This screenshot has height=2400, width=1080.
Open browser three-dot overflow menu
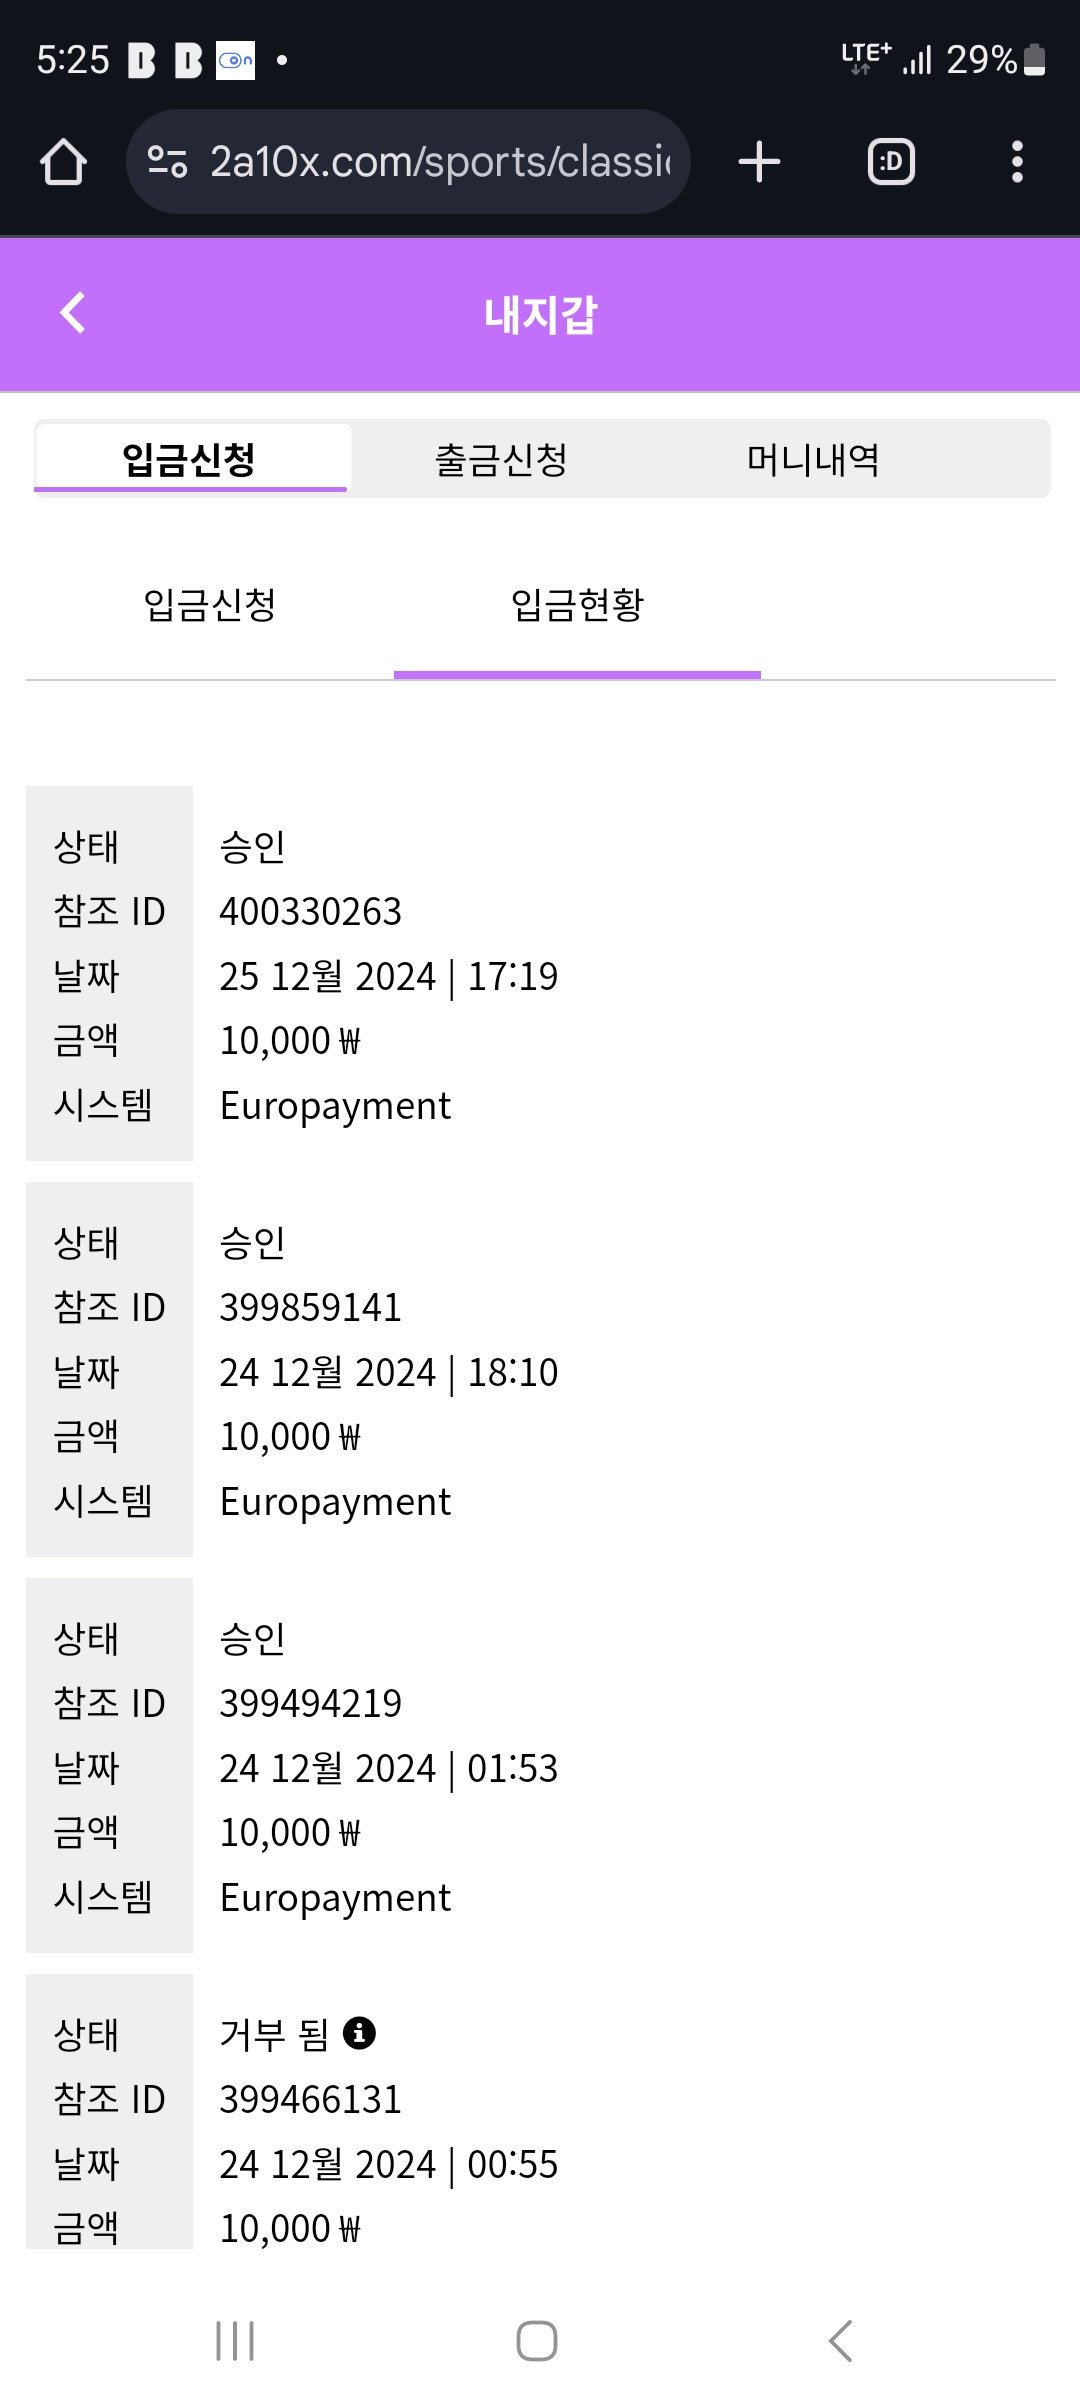[x=1017, y=162]
